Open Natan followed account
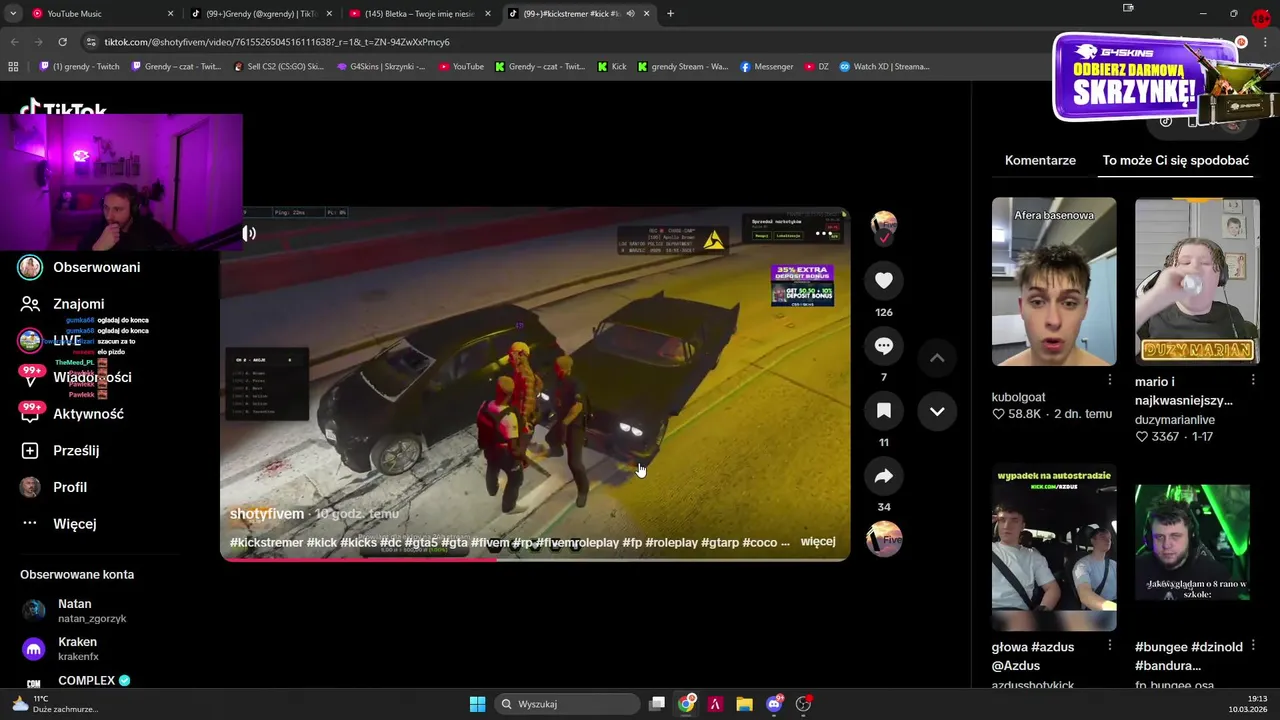 point(75,611)
